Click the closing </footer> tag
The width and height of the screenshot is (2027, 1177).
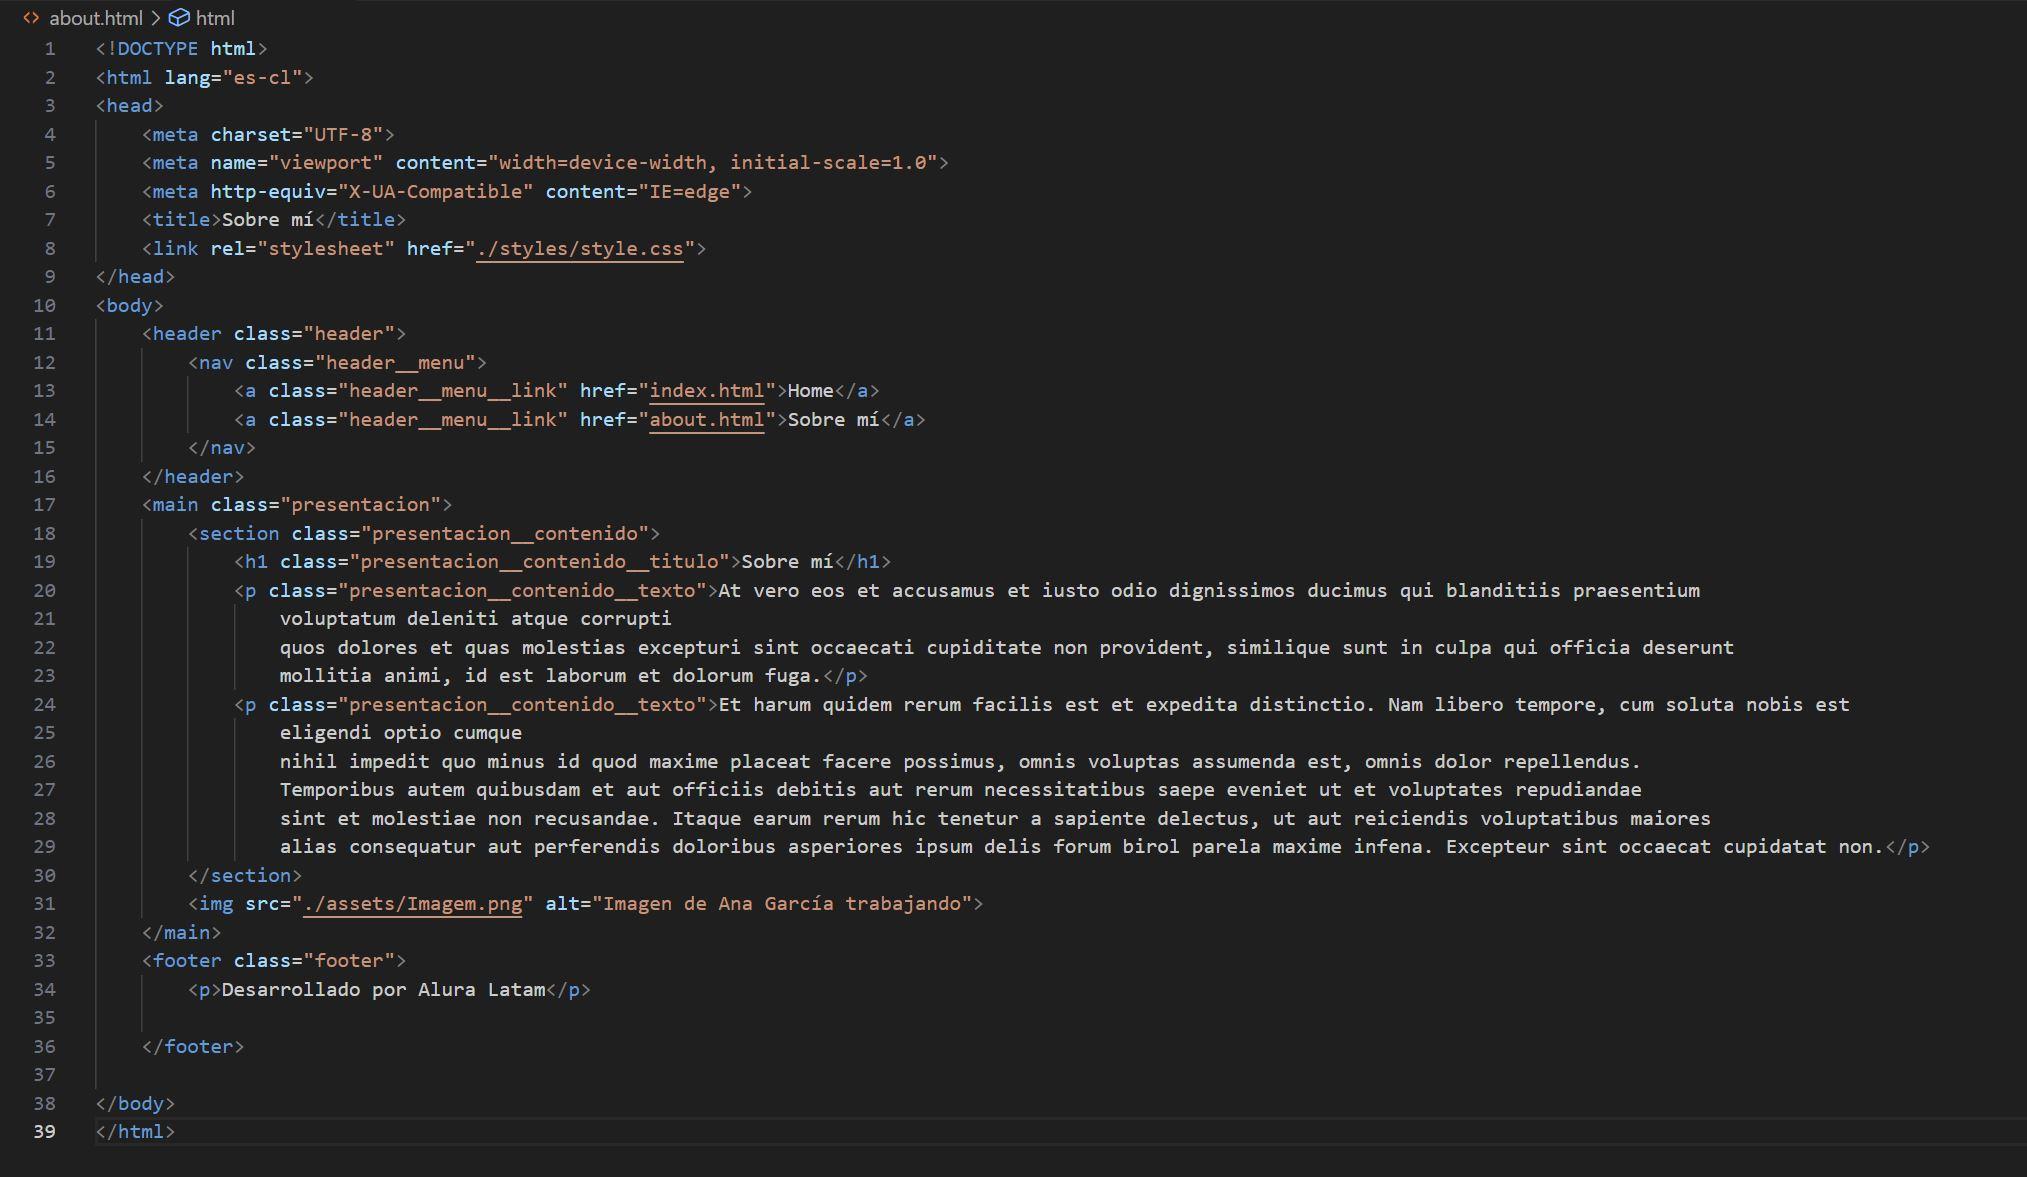click(x=193, y=1047)
